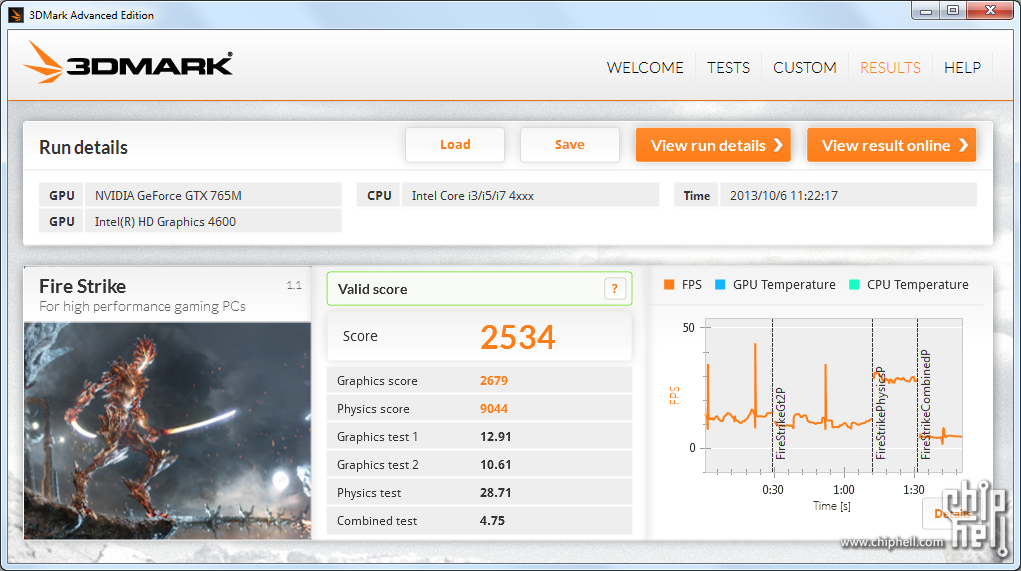The height and width of the screenshot is (571, 1021).
Task: Click the 3DMark logo in the header
Action: 128,63
